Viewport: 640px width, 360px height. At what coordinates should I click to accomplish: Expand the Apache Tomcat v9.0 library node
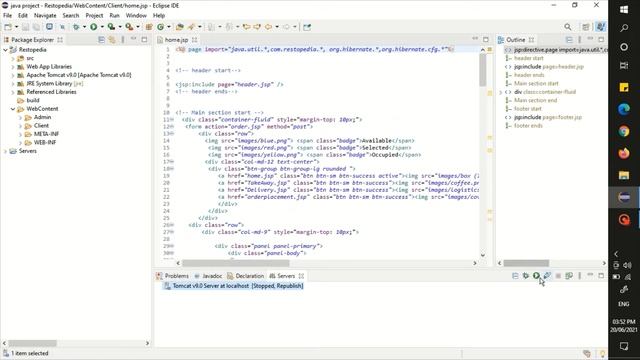(13, 75)
